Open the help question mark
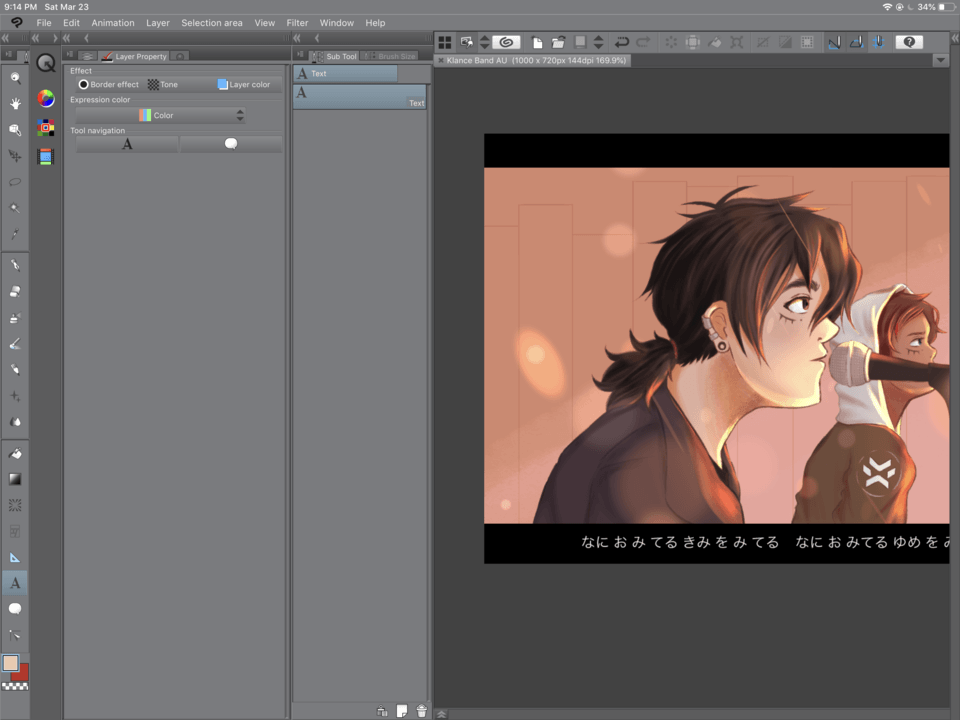Screen dimensions: 960x720 tap(909, 42)
